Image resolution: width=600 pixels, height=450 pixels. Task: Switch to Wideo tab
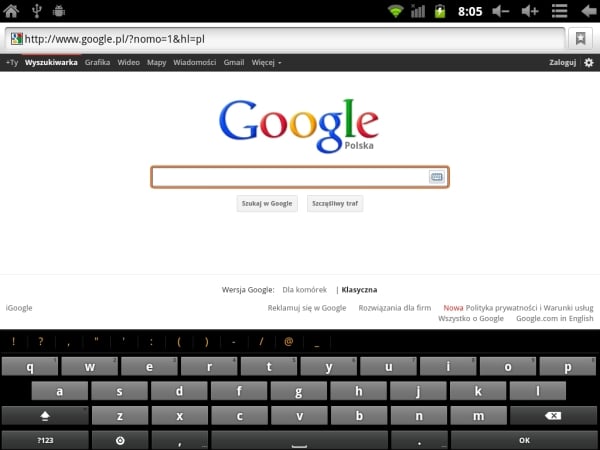click(129, 62)
